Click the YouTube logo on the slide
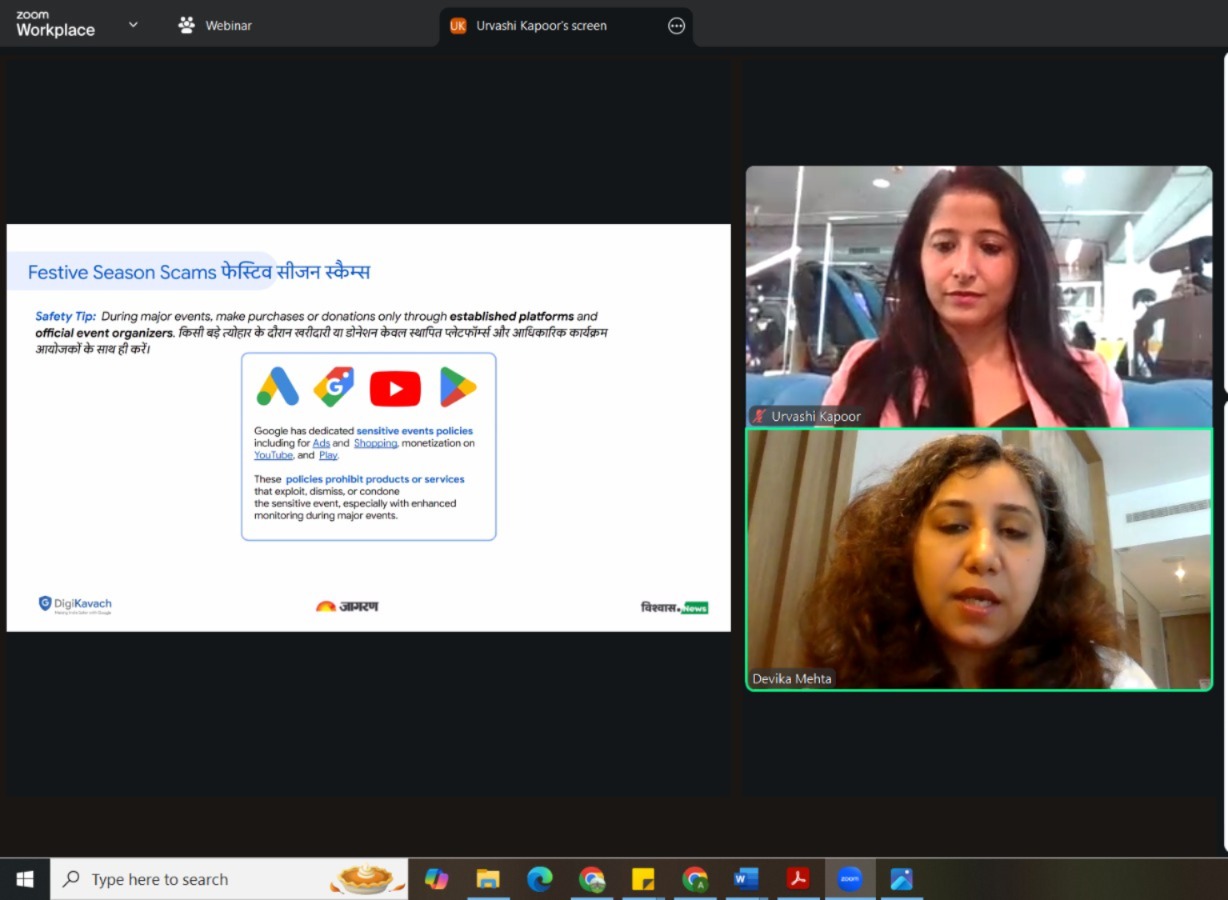The image size is (1228, 900). point(395,388)
